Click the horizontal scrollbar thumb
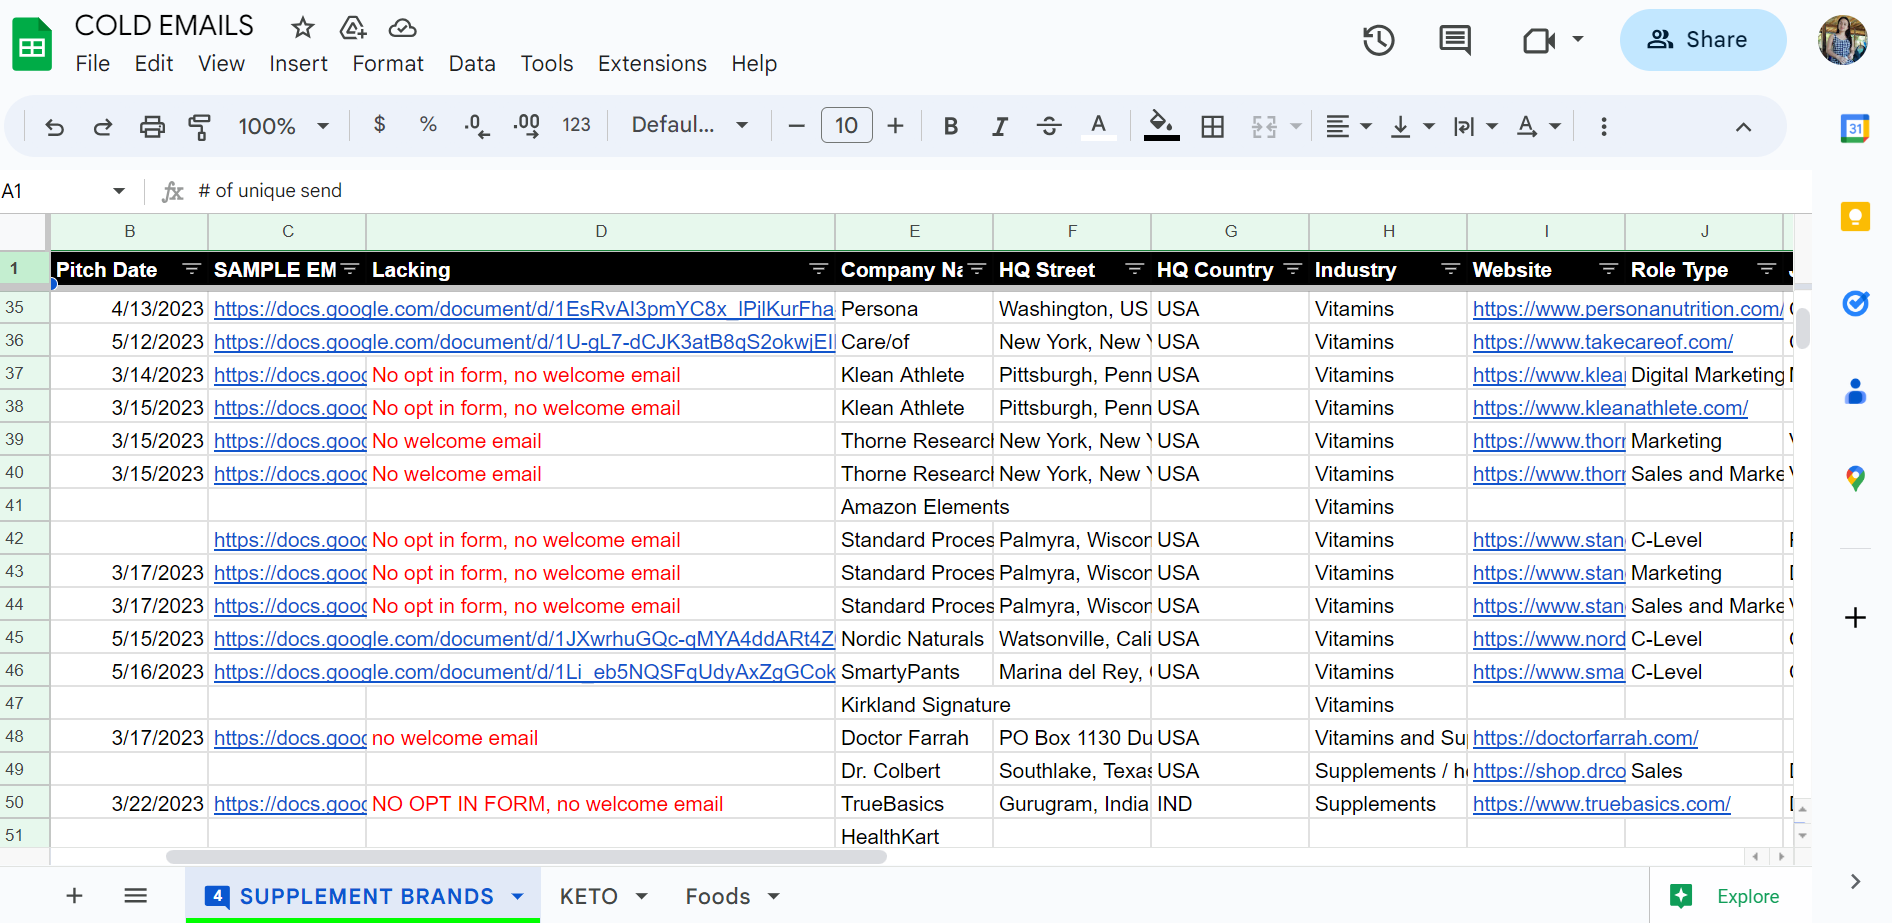This screenshot has width=1892, height=923. (x=526, y=857)
